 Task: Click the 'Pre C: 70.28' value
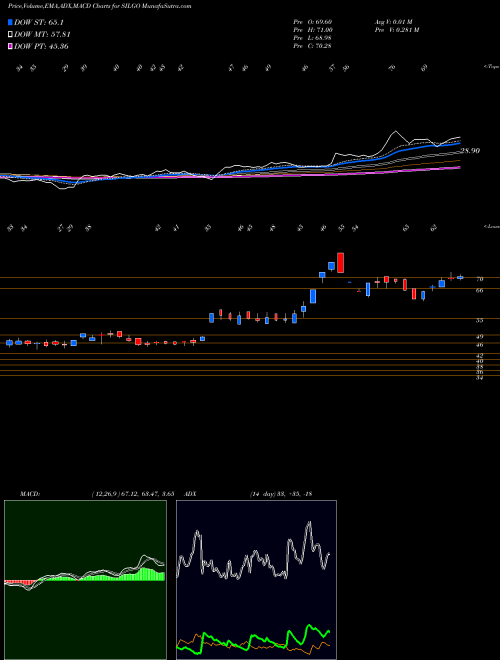[313, 46]
